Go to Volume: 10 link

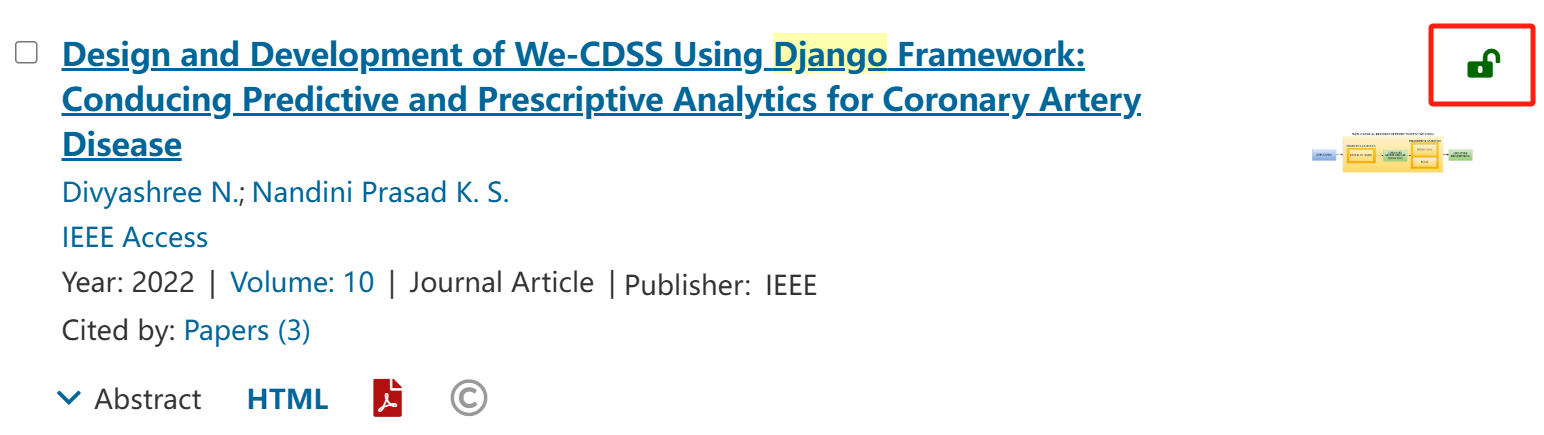point(302,282)
